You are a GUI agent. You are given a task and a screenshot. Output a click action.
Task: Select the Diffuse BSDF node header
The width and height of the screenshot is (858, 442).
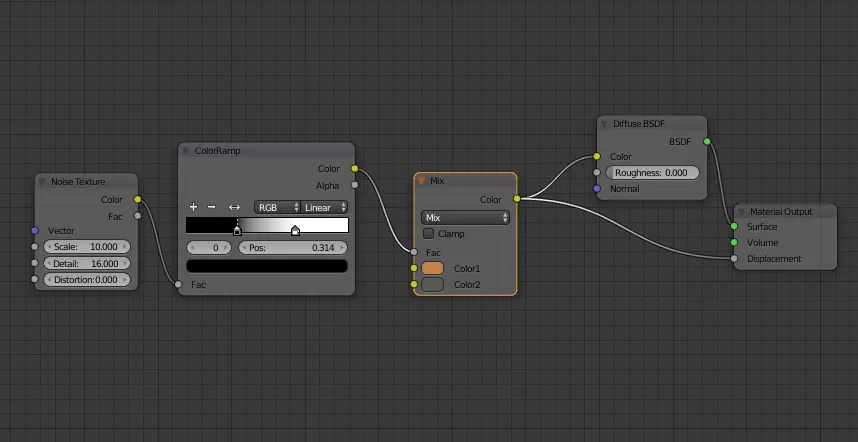pyautogui.click(x=652, y=124)
